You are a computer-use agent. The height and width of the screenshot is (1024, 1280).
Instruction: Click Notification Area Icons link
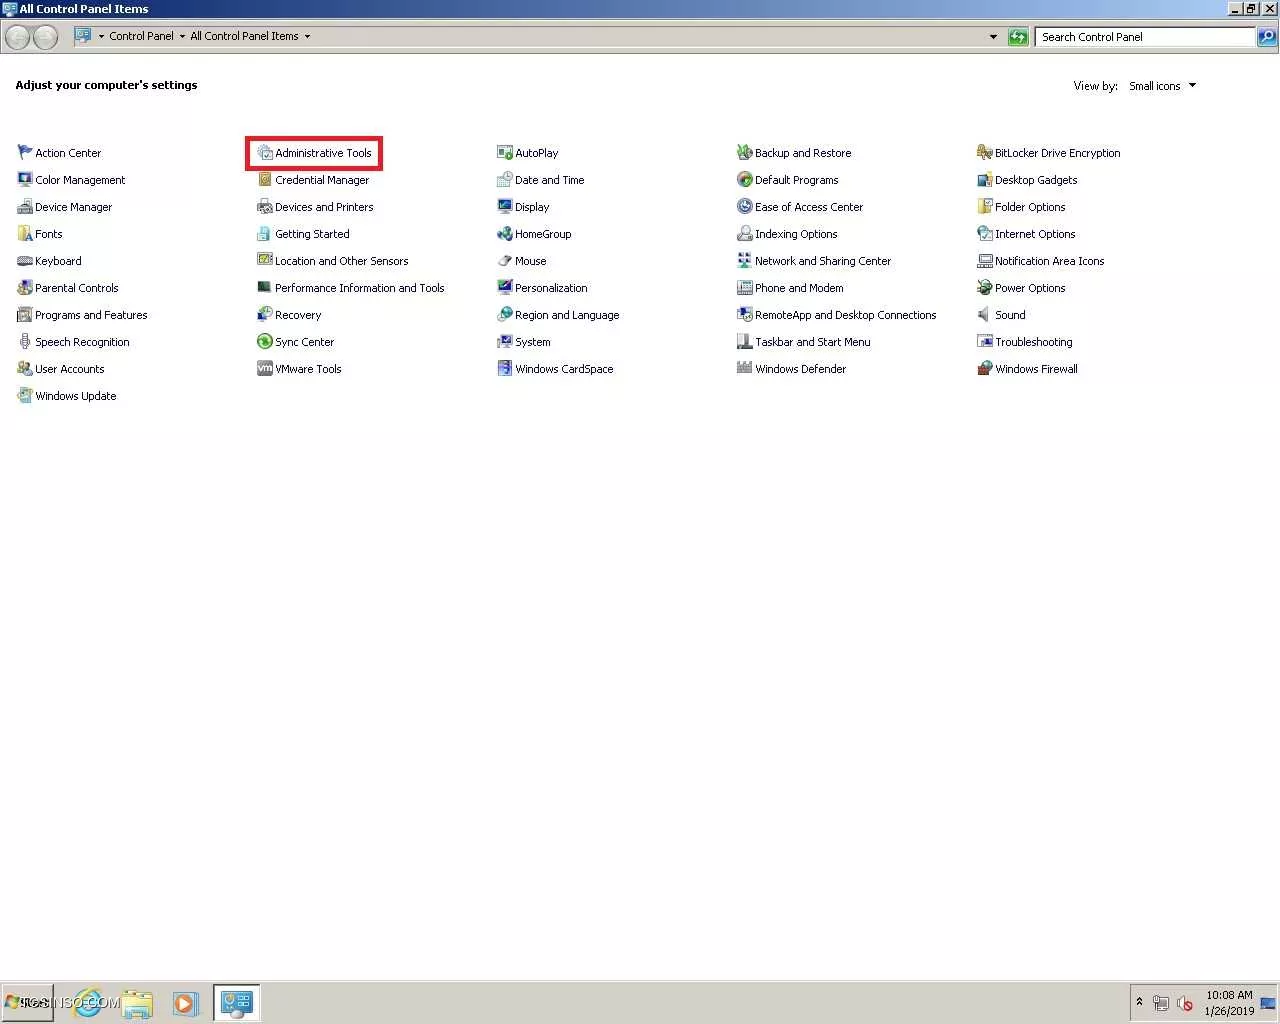point(1050,261)
